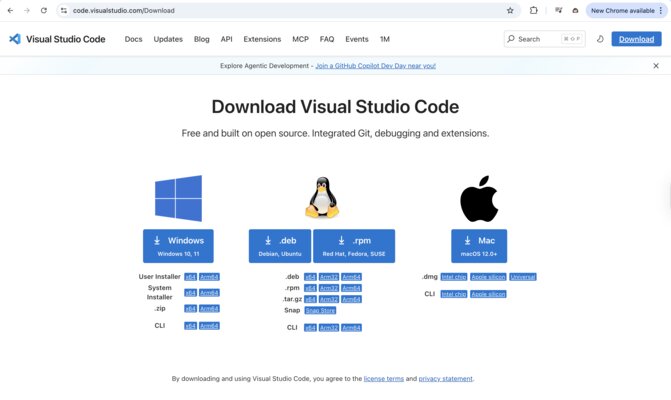Screen dimensions: 671x400
Task: Click the Windows logo image
Action: (x=178, y=198)
